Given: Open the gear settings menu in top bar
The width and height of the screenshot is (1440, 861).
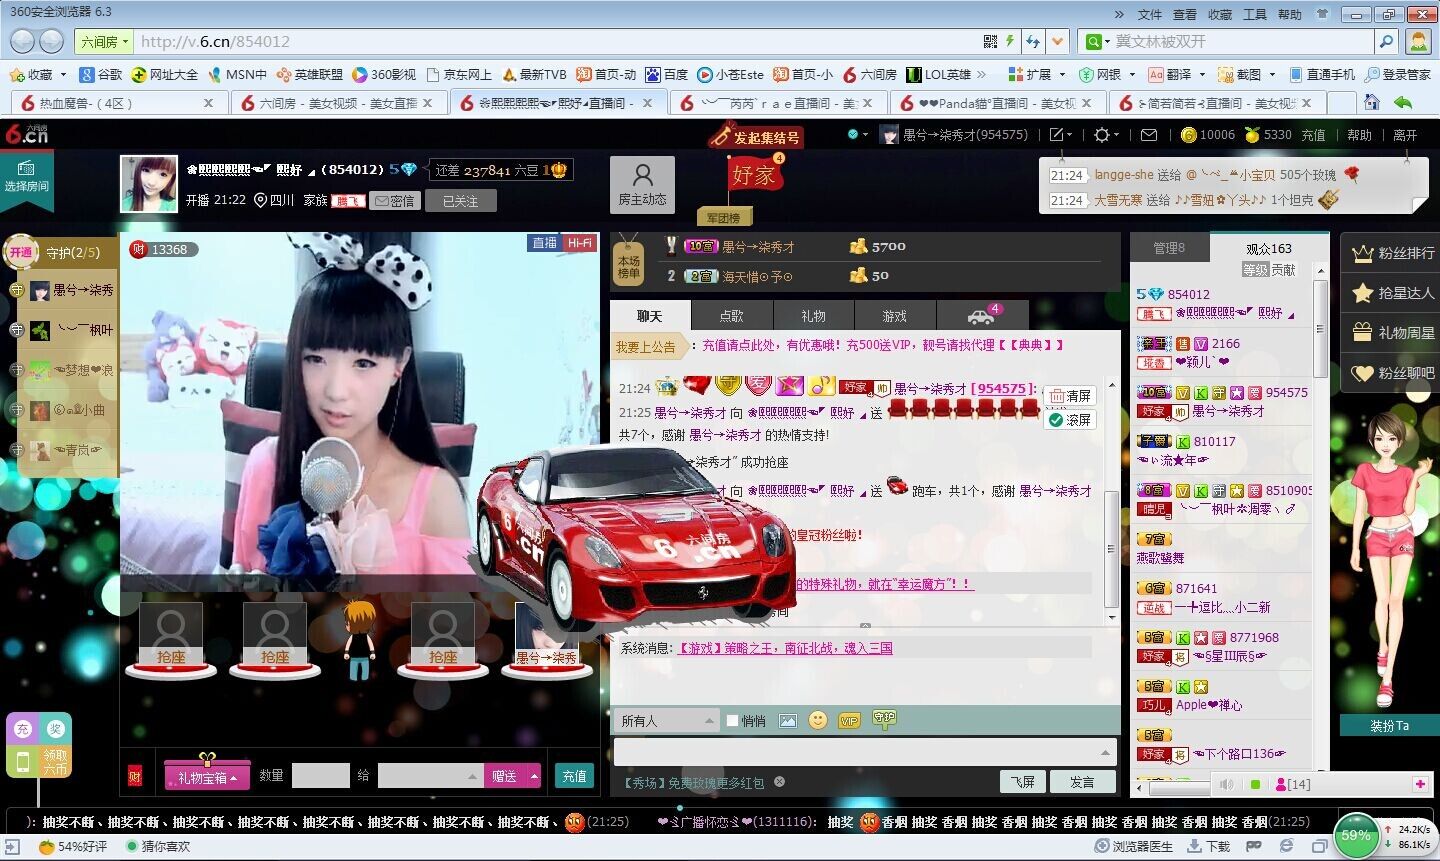Looking at the screenshot, I should (x=1107, y=135).
